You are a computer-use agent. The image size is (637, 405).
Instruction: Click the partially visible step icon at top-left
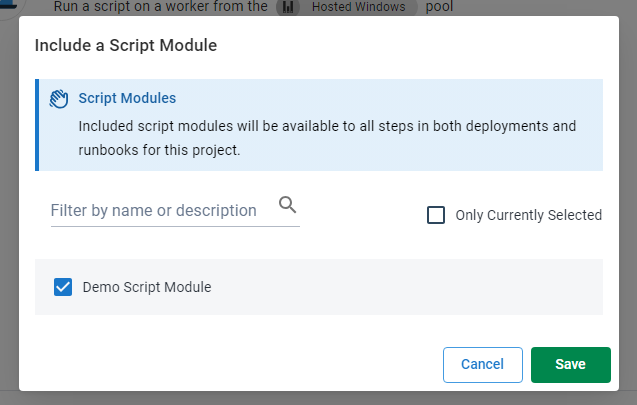coord(8,5)
